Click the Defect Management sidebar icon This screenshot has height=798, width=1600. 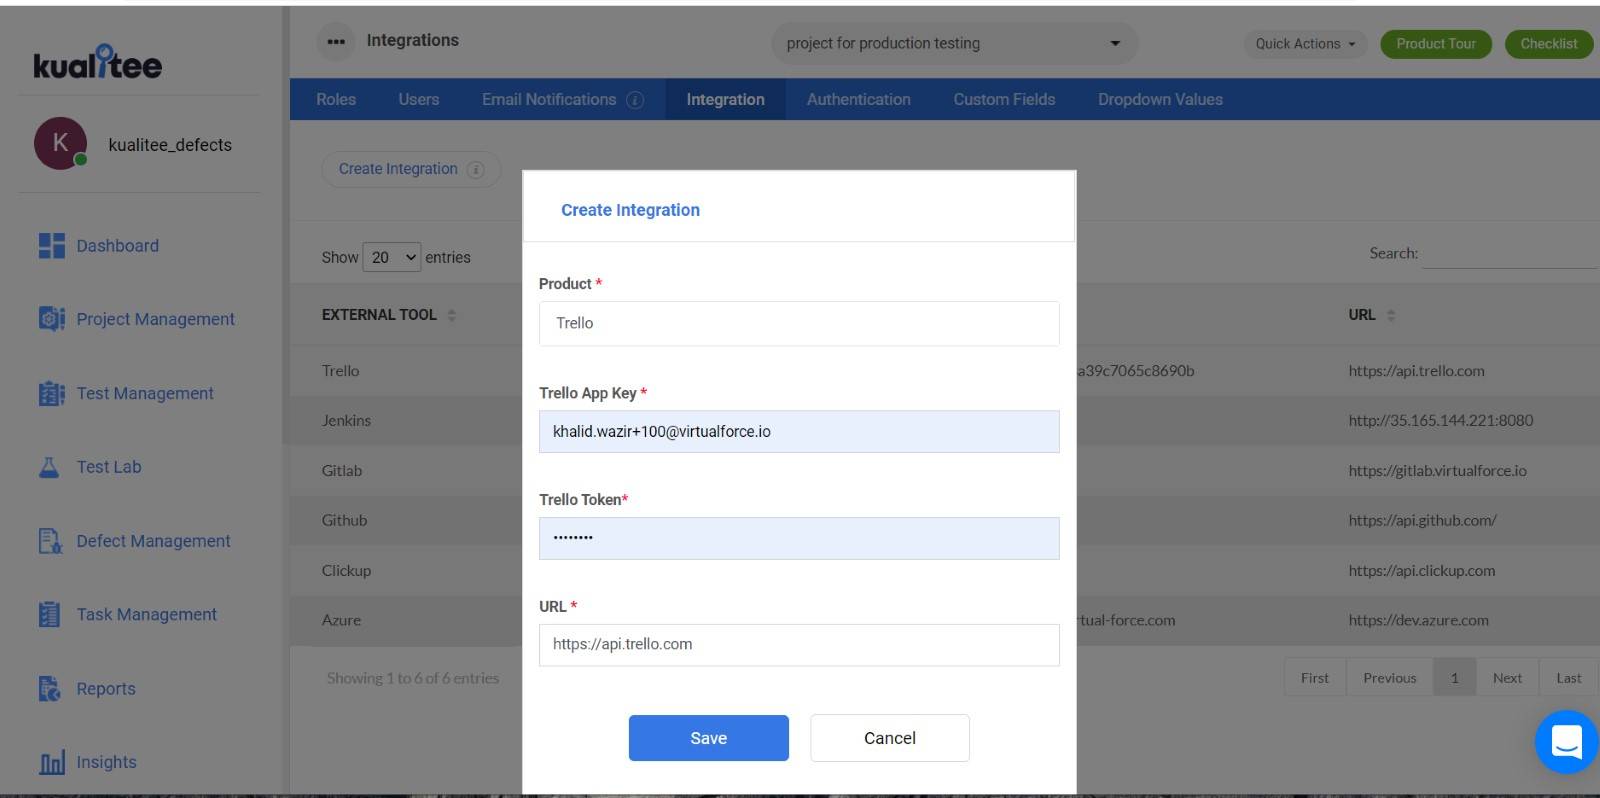click(50, 540)
